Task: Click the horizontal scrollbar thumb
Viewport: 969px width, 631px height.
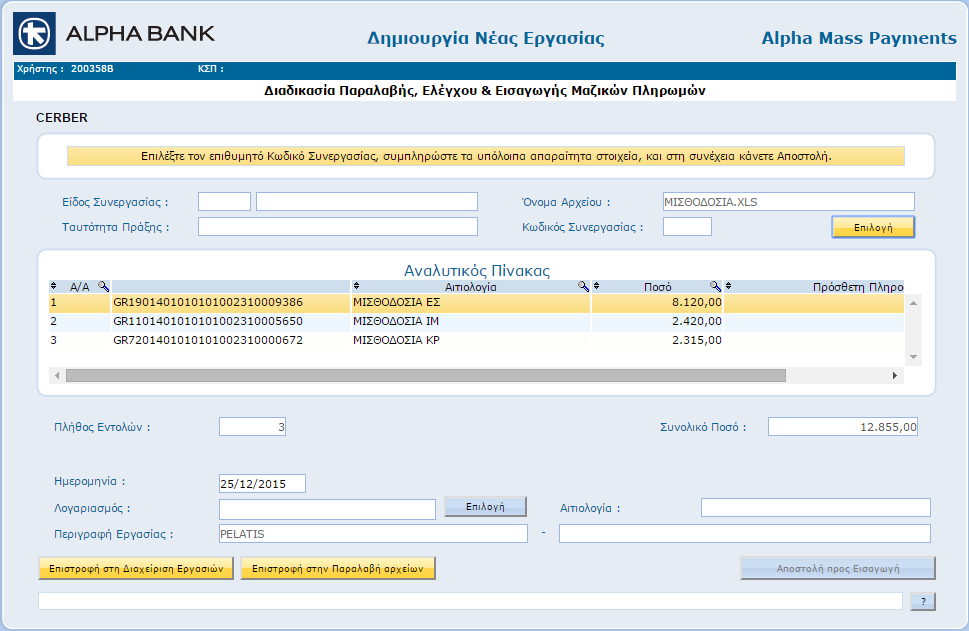Action: 426,375
